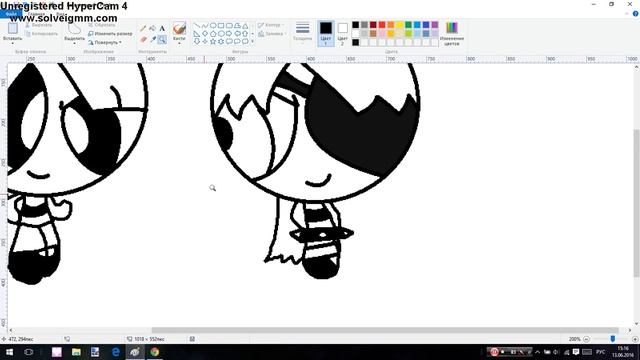Pick the yellow color swatch in top row
This screenshot has height=360, width=640.
point(400,25)
